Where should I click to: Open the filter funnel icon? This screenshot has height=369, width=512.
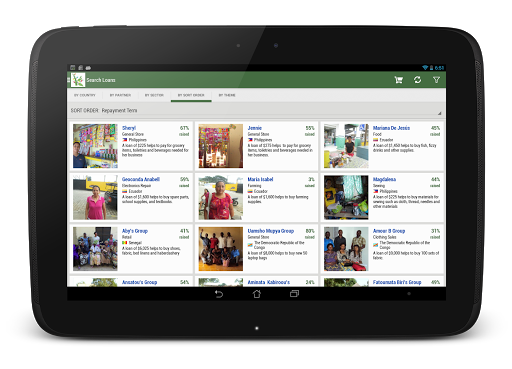(436, 80)
